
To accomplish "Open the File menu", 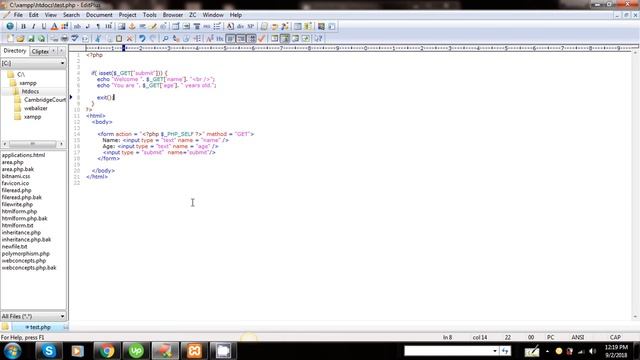I will coord(18,15).
